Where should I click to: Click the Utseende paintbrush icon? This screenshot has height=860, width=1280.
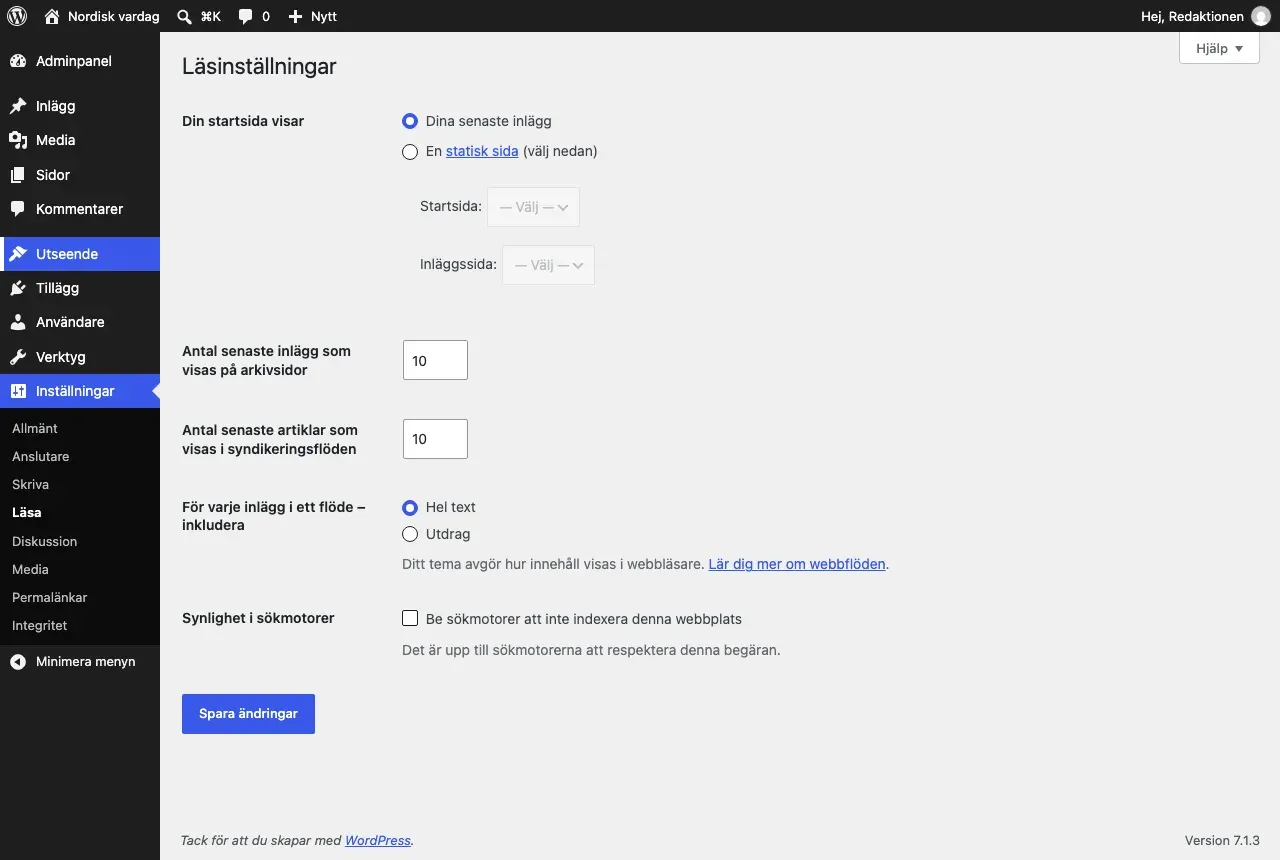click(x=18, y=254)
